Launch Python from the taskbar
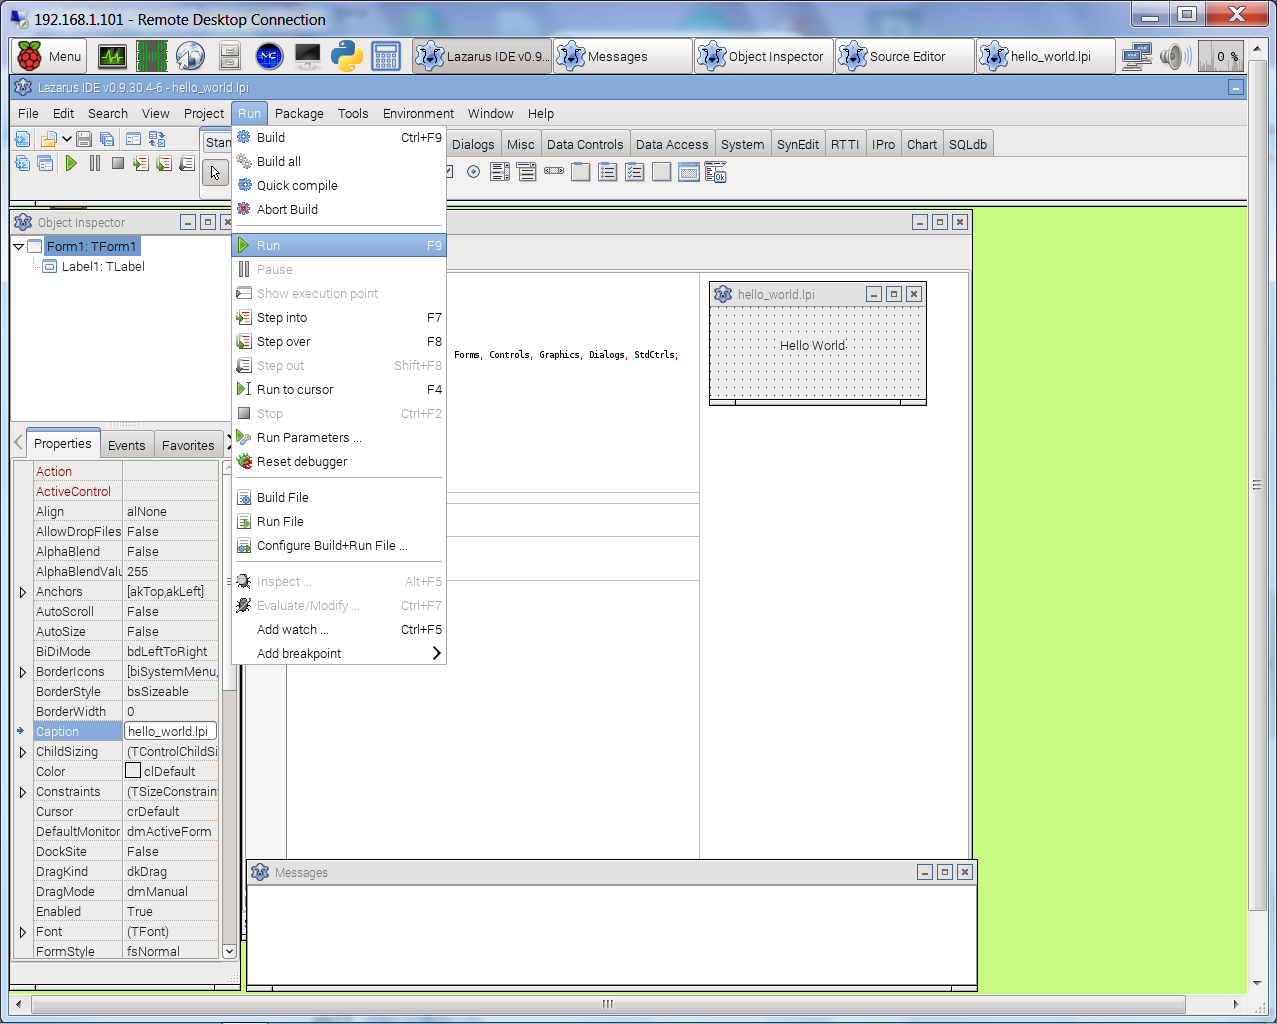Image resolution: width=1277 pixels, height=1024 pixels. coord(346,56)
